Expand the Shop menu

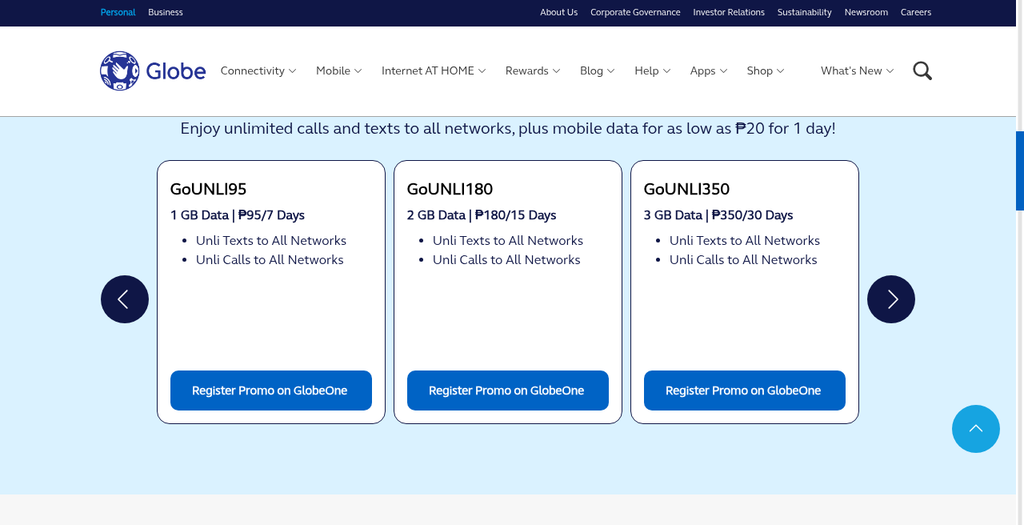(765, 71)
